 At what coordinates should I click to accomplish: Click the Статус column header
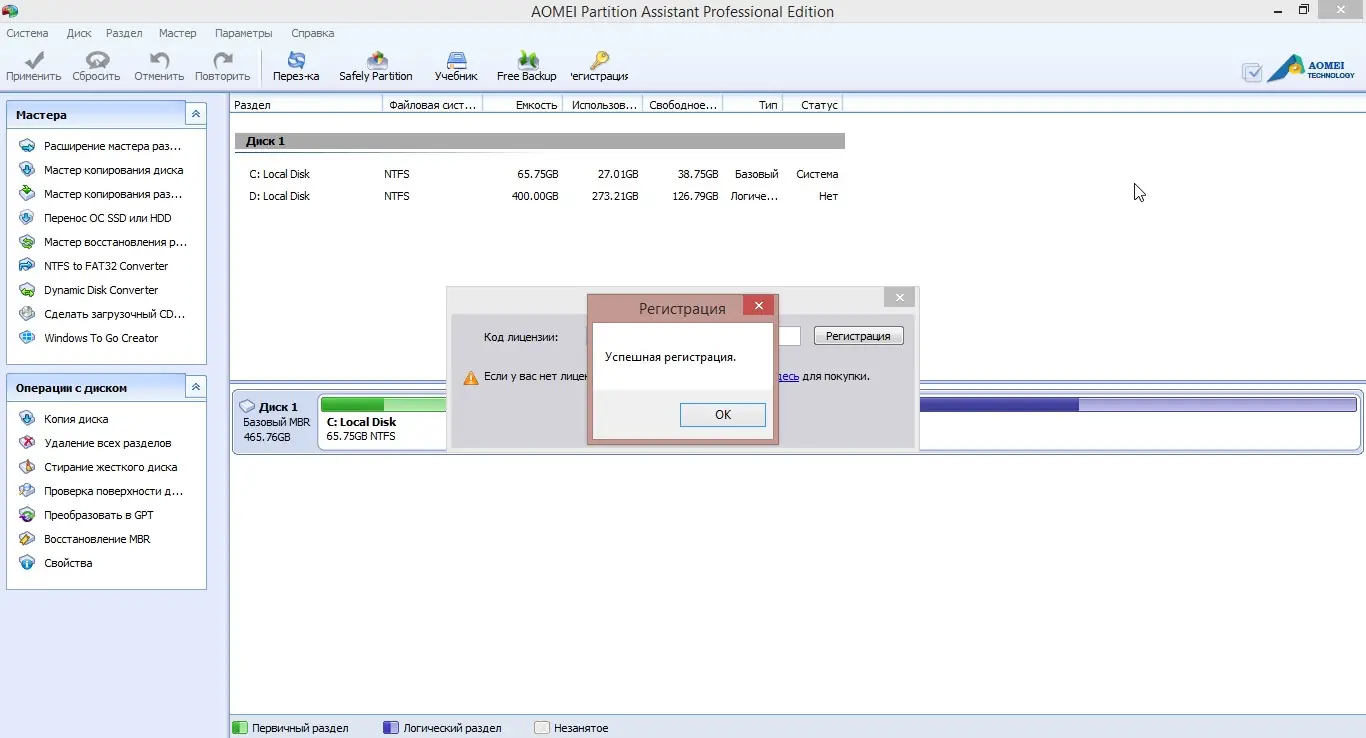[x=812, y=105]
